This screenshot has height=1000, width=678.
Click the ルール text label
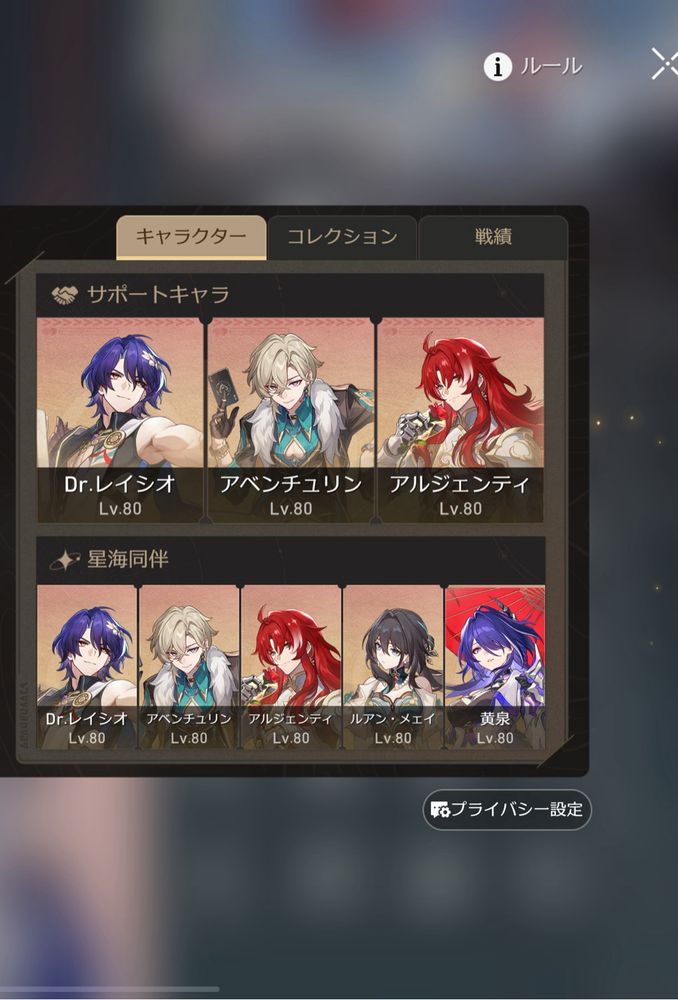(x=551, y=66)
